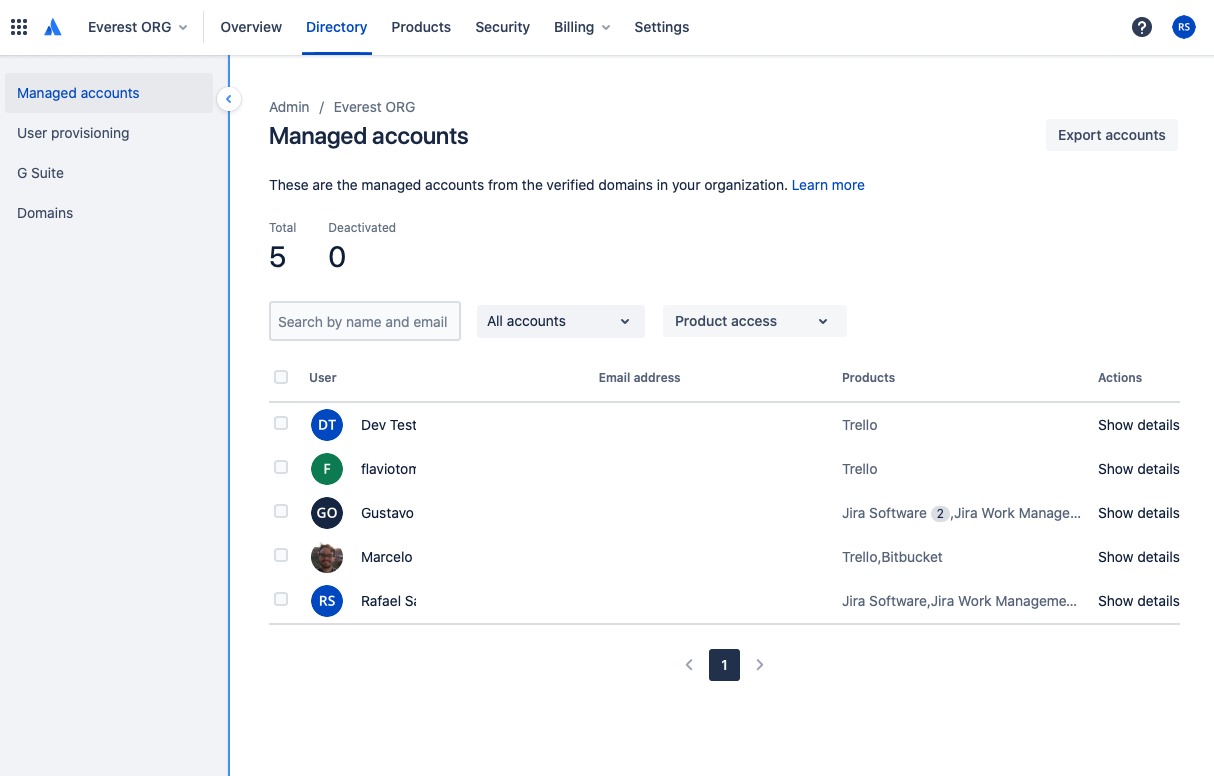Click the flavioton user name
Screen dimensions: 1214x776
[x=388, y=469]
